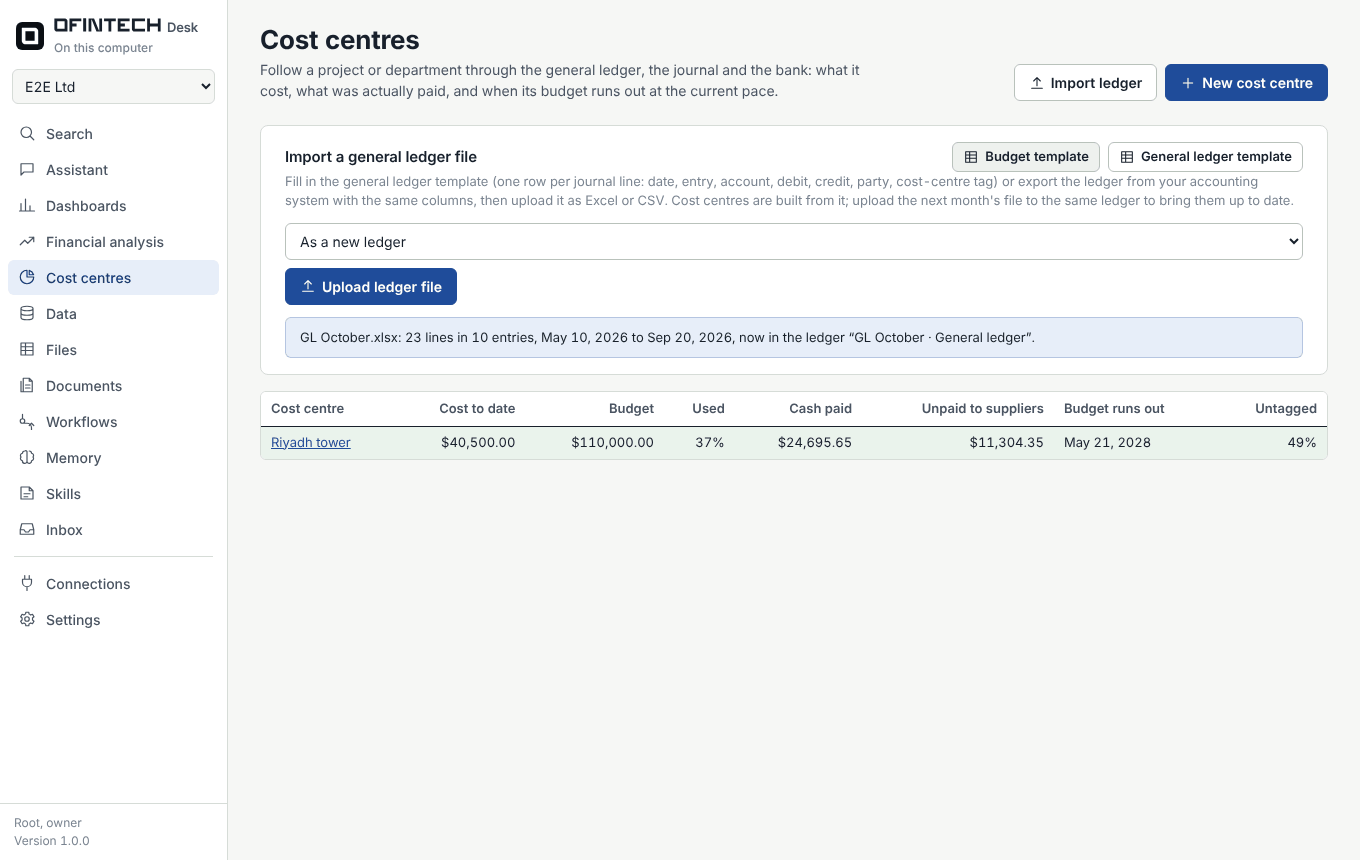Open Search from the sidebar
Image resolution: width=1360 pixels, height=860 pixels.
click(113, 134)
